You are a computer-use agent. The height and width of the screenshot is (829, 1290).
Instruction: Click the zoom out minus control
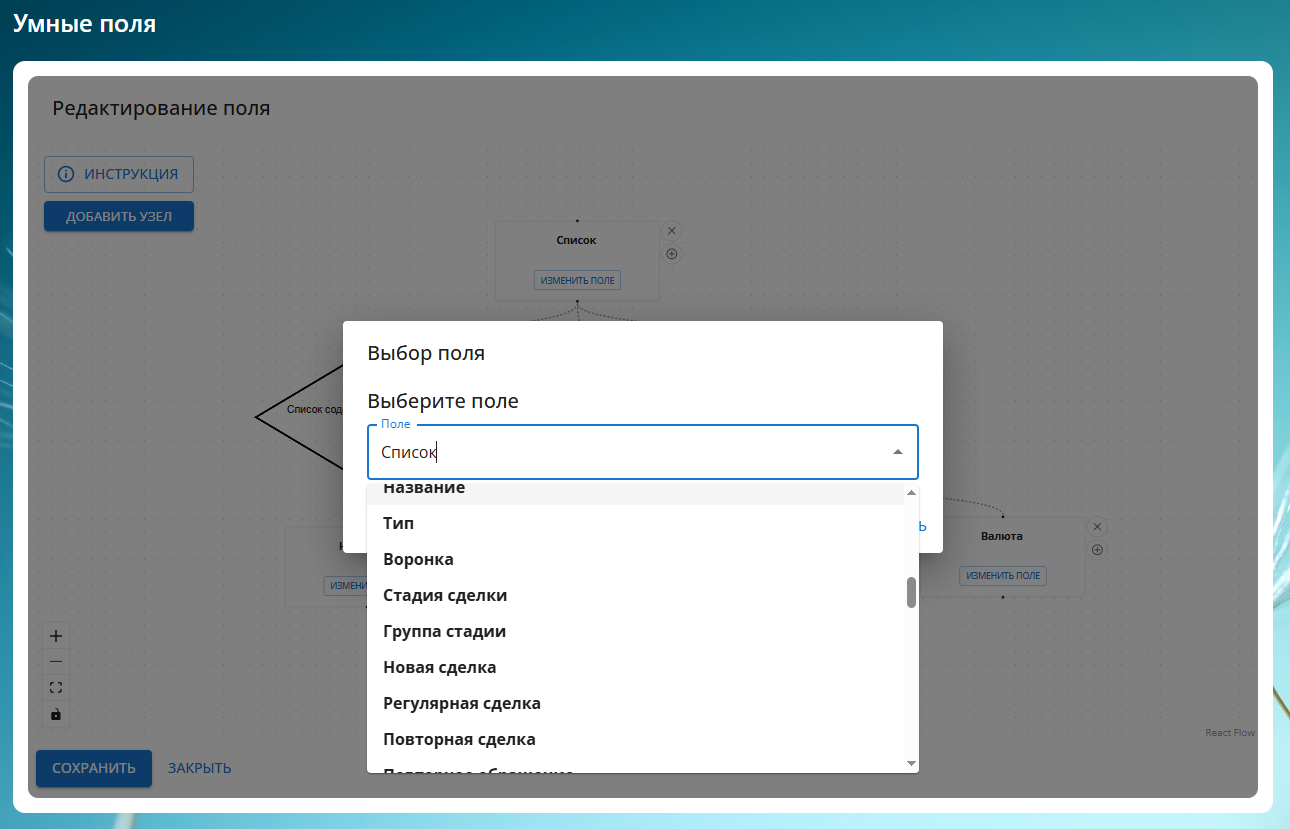click(x=56, y=662)
